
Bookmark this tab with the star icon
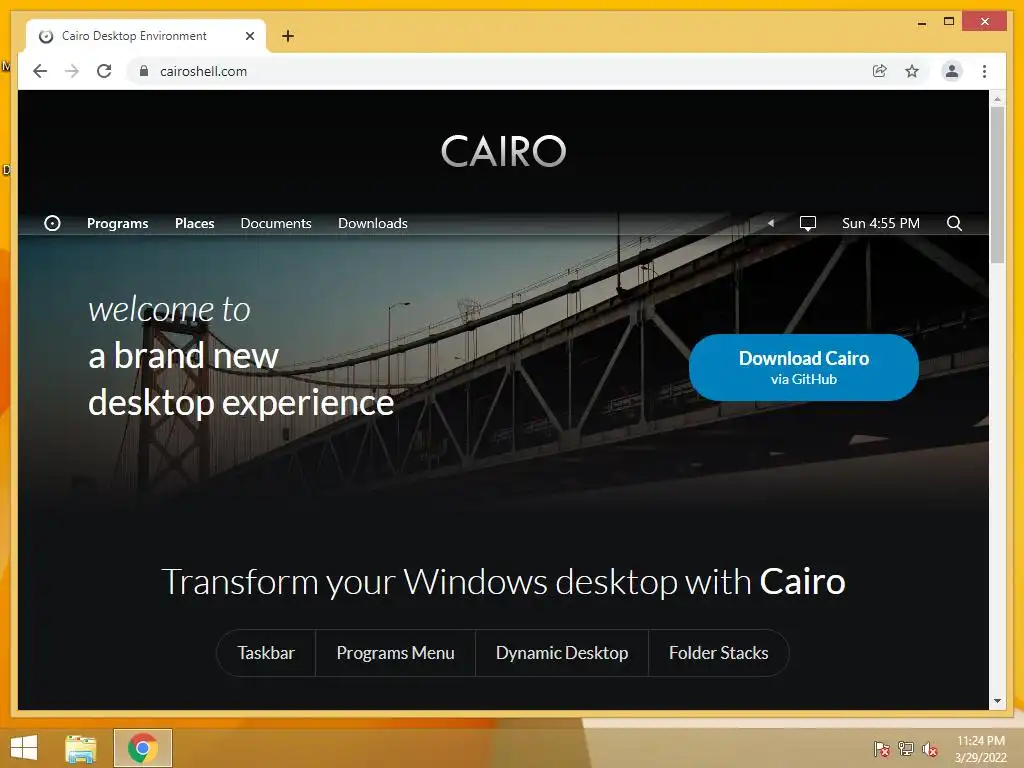coord(912,71)
